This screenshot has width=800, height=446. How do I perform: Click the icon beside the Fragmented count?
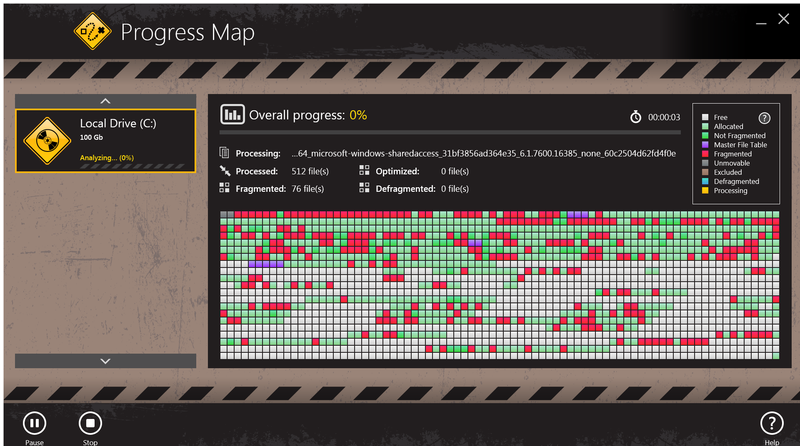[x=225, y=188]
